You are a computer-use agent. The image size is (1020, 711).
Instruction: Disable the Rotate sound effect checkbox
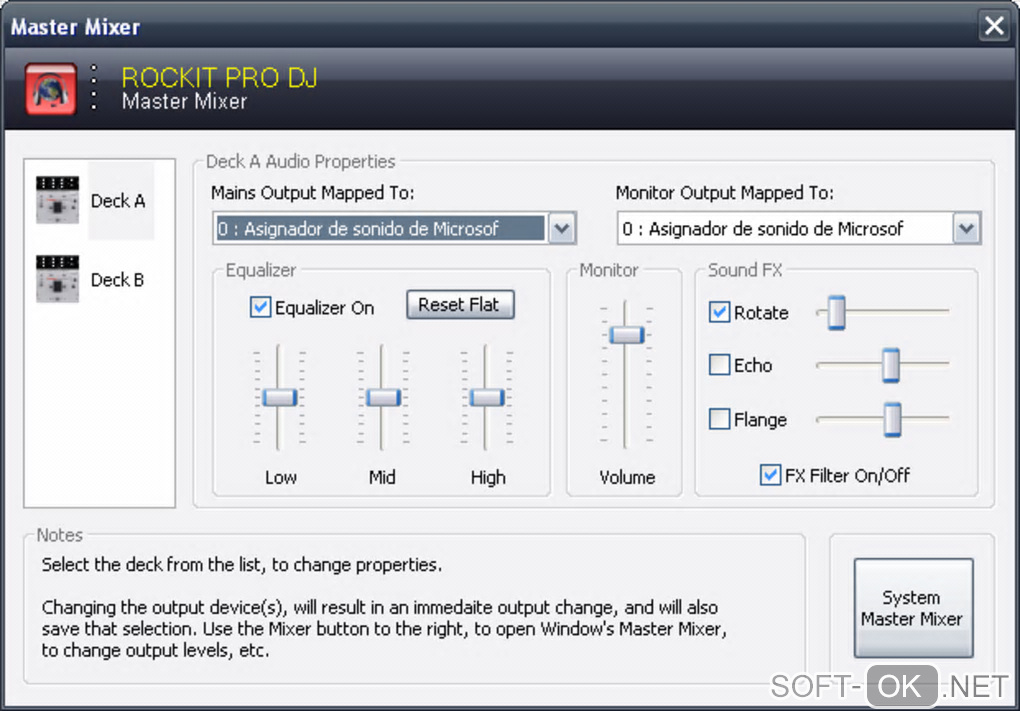pyautogui.click(x=719, y=312)
